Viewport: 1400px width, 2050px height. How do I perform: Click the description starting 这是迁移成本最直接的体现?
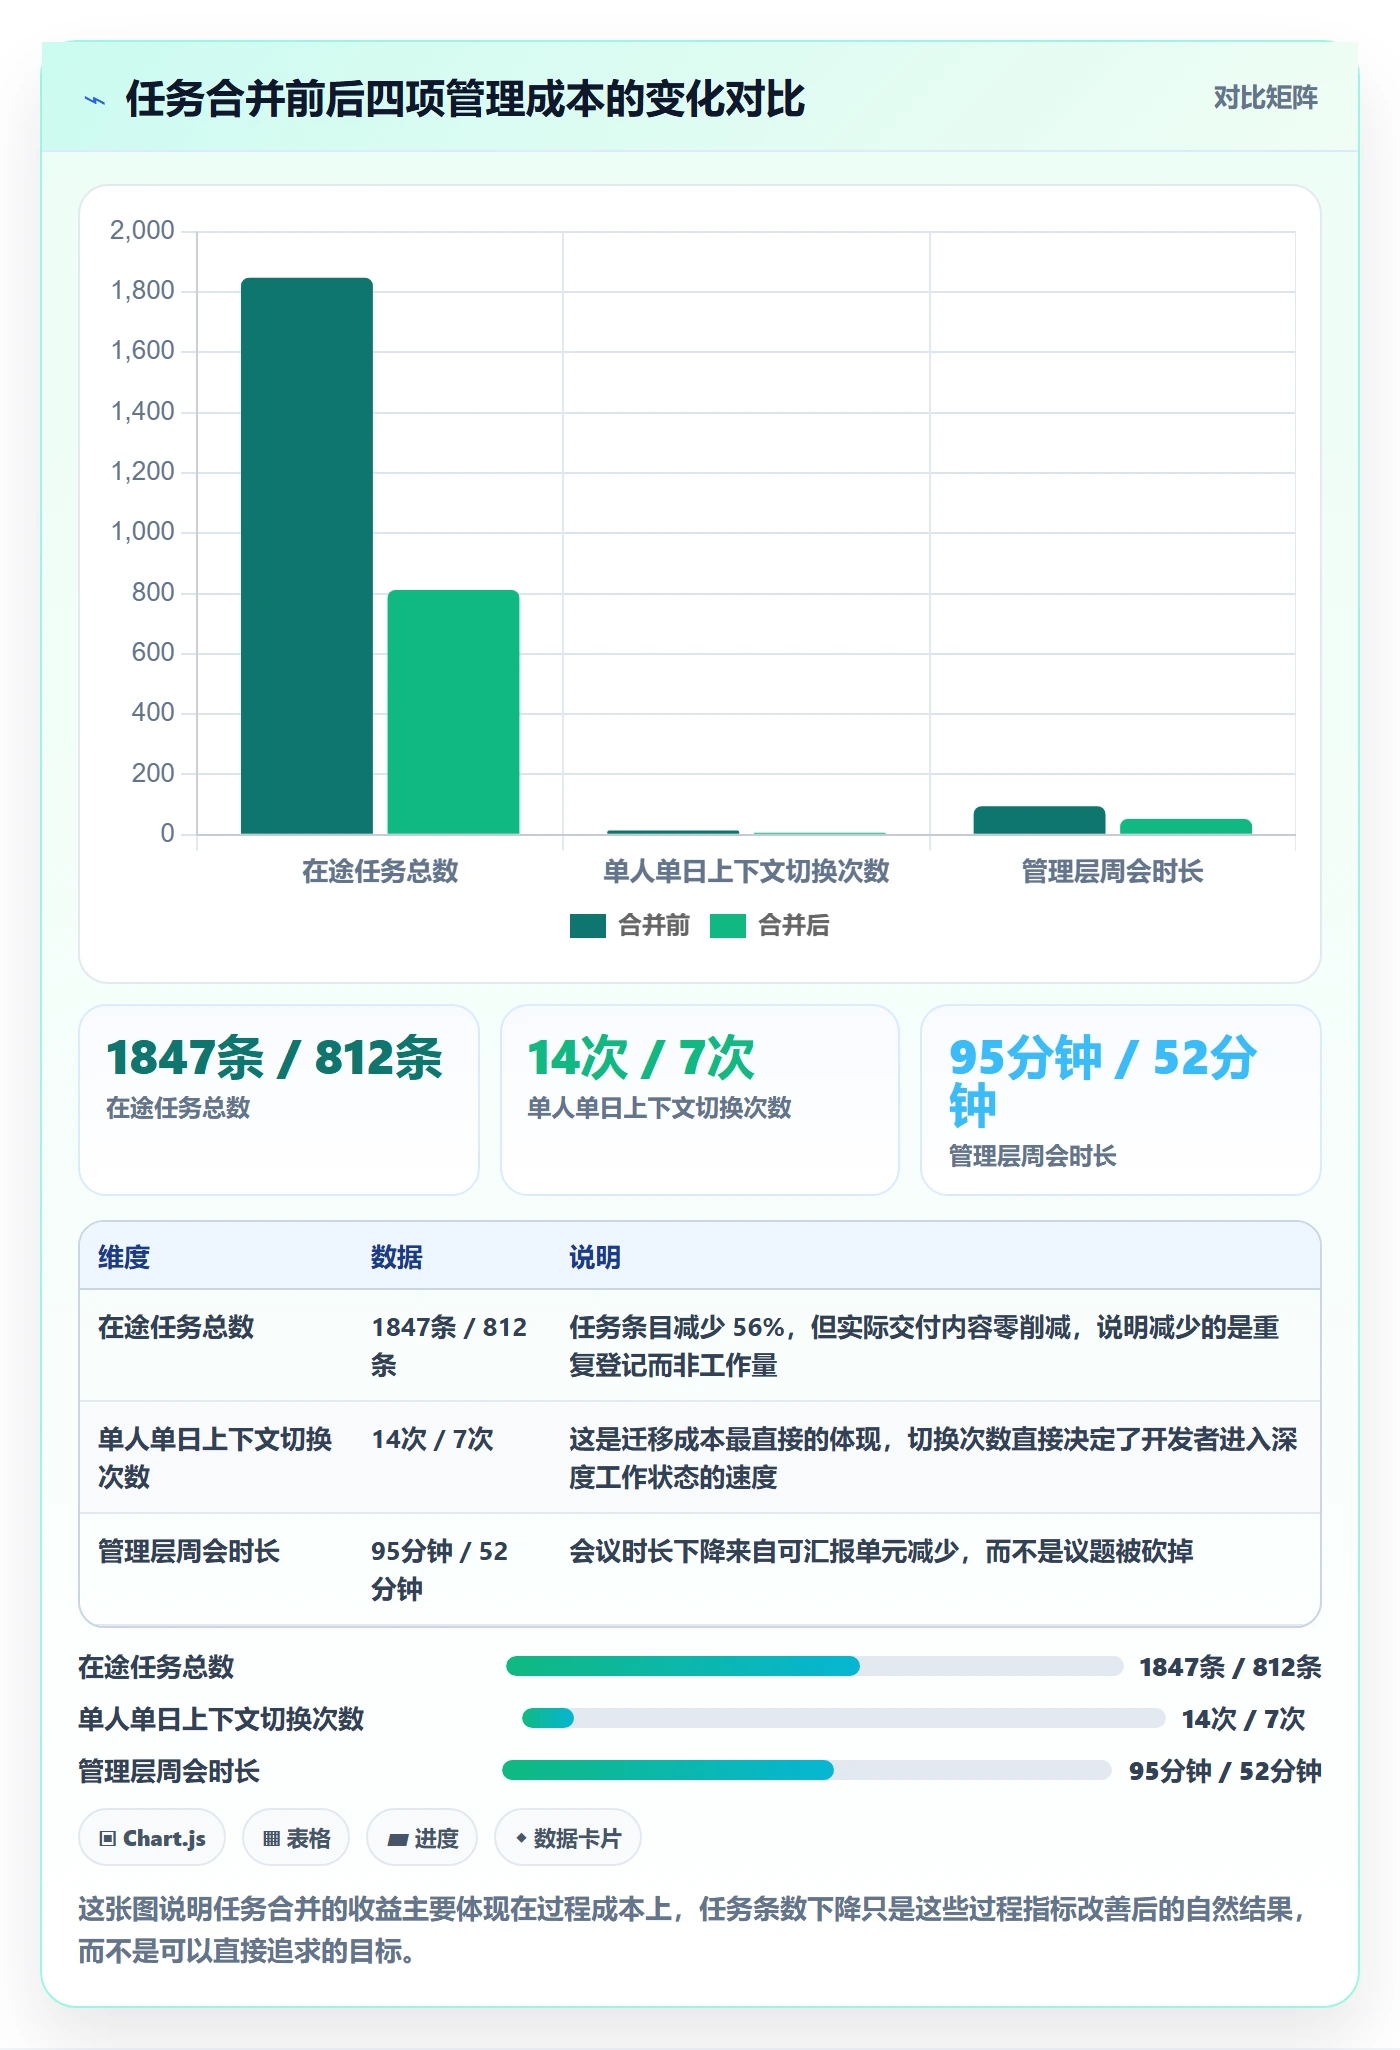(x=933, y=1458)
